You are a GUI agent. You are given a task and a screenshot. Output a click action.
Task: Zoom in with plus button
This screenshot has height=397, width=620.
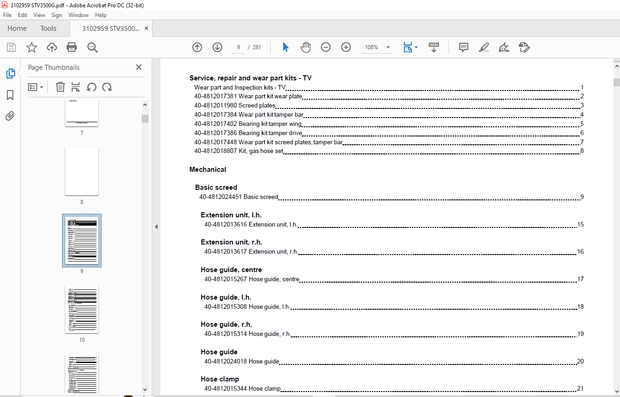pos(346,47)
